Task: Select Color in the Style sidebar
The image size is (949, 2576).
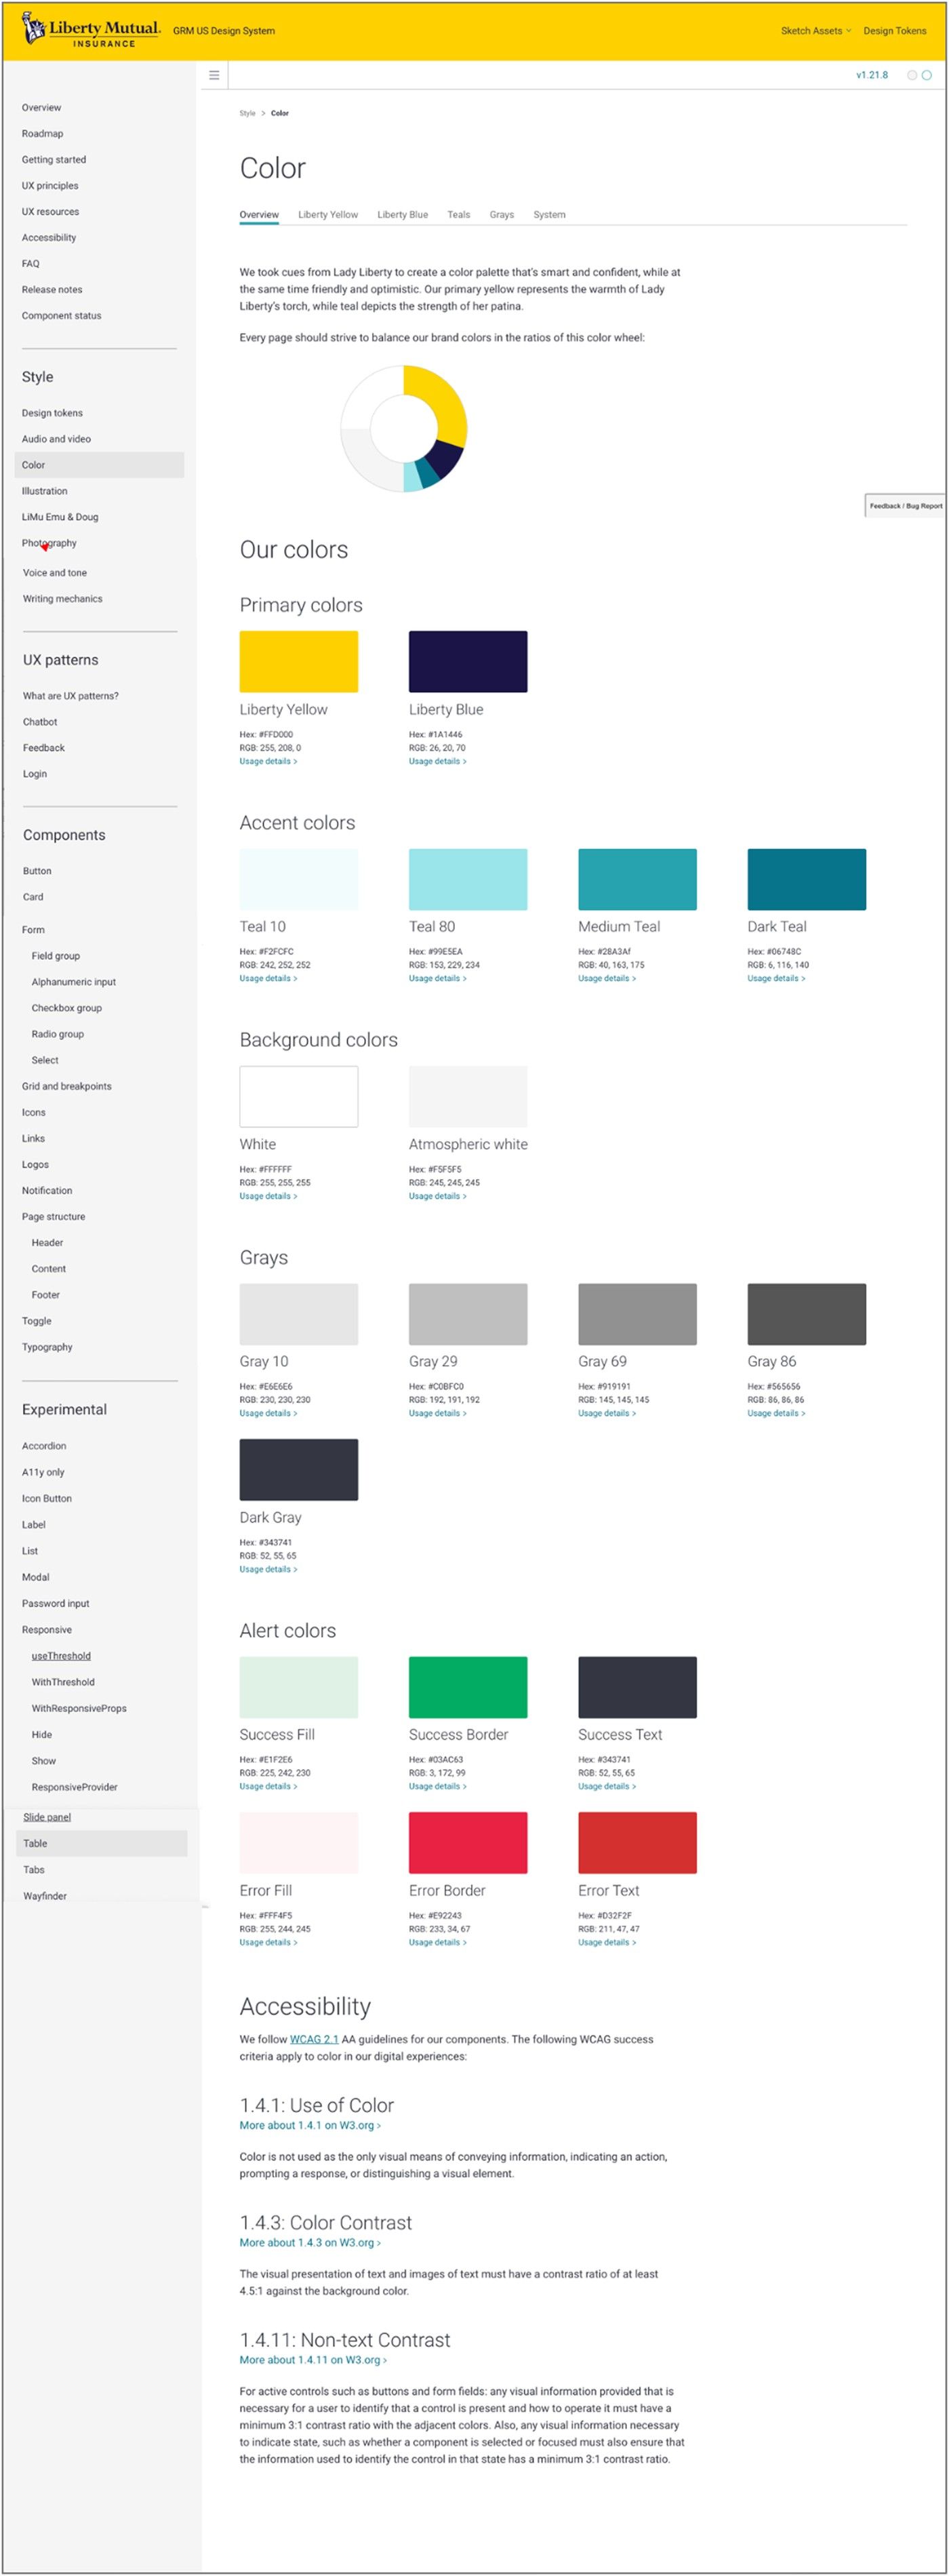Action: click(x=99, y=465)
